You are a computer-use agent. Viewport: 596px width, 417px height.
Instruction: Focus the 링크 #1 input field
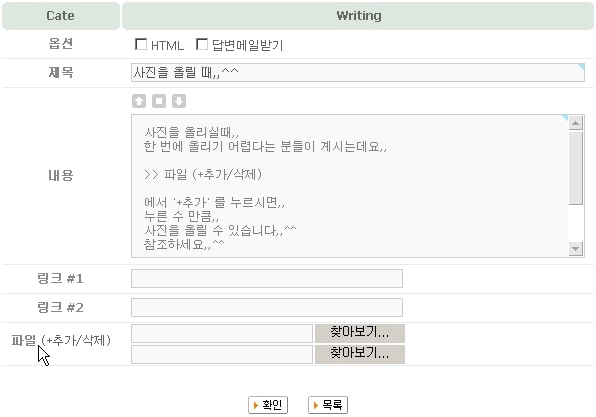coord(267,279)
